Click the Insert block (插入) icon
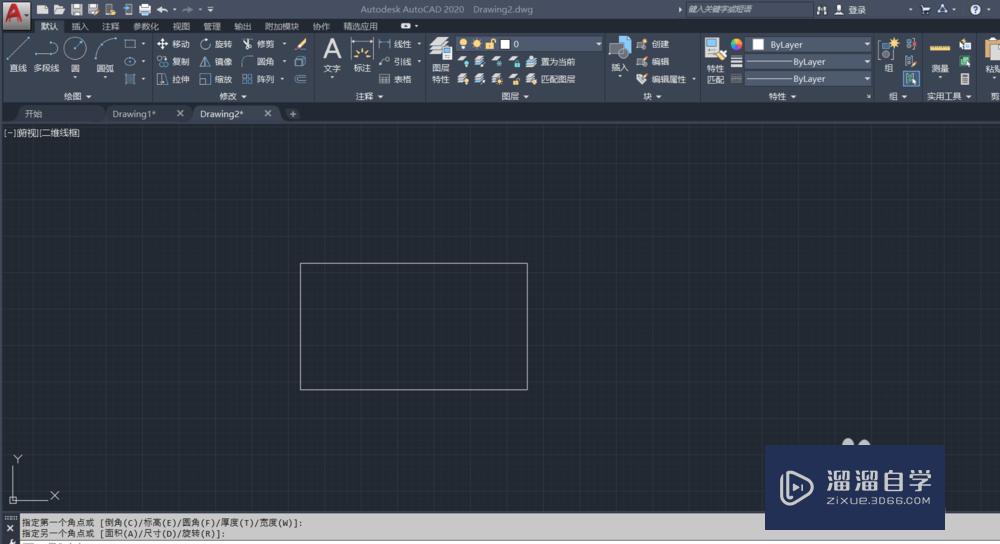Screen dimensions: 1000x544 coord(619,55)
